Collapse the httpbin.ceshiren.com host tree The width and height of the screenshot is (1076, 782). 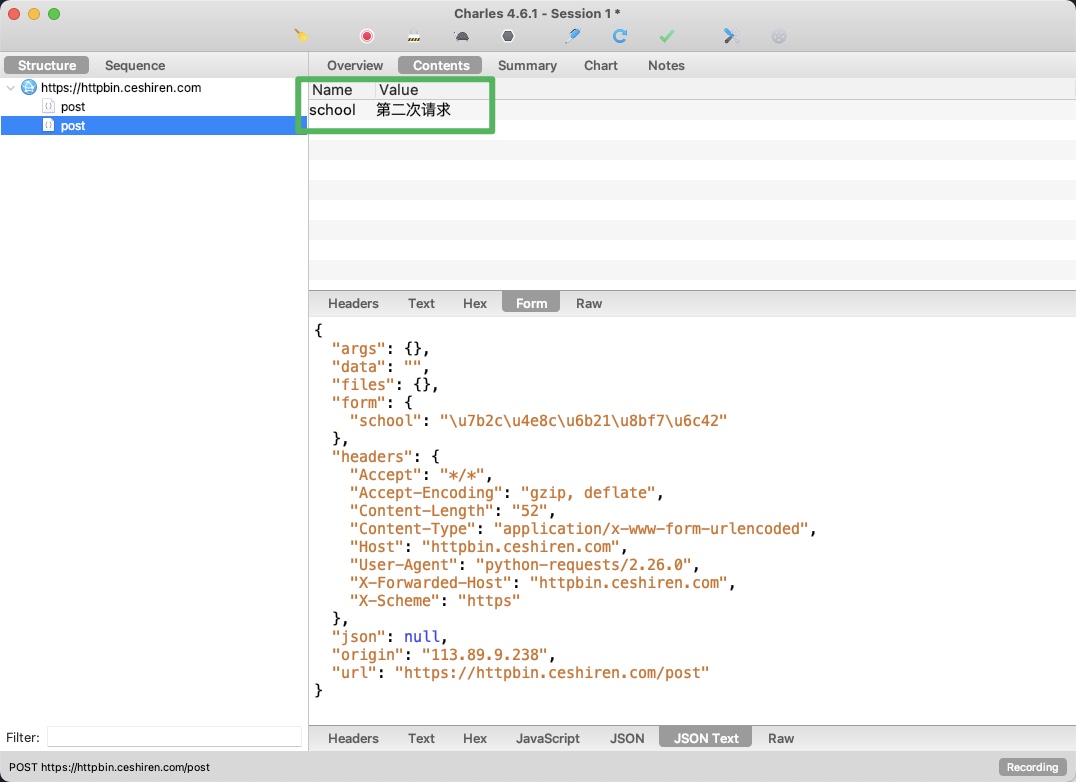(x=11, y=88)
